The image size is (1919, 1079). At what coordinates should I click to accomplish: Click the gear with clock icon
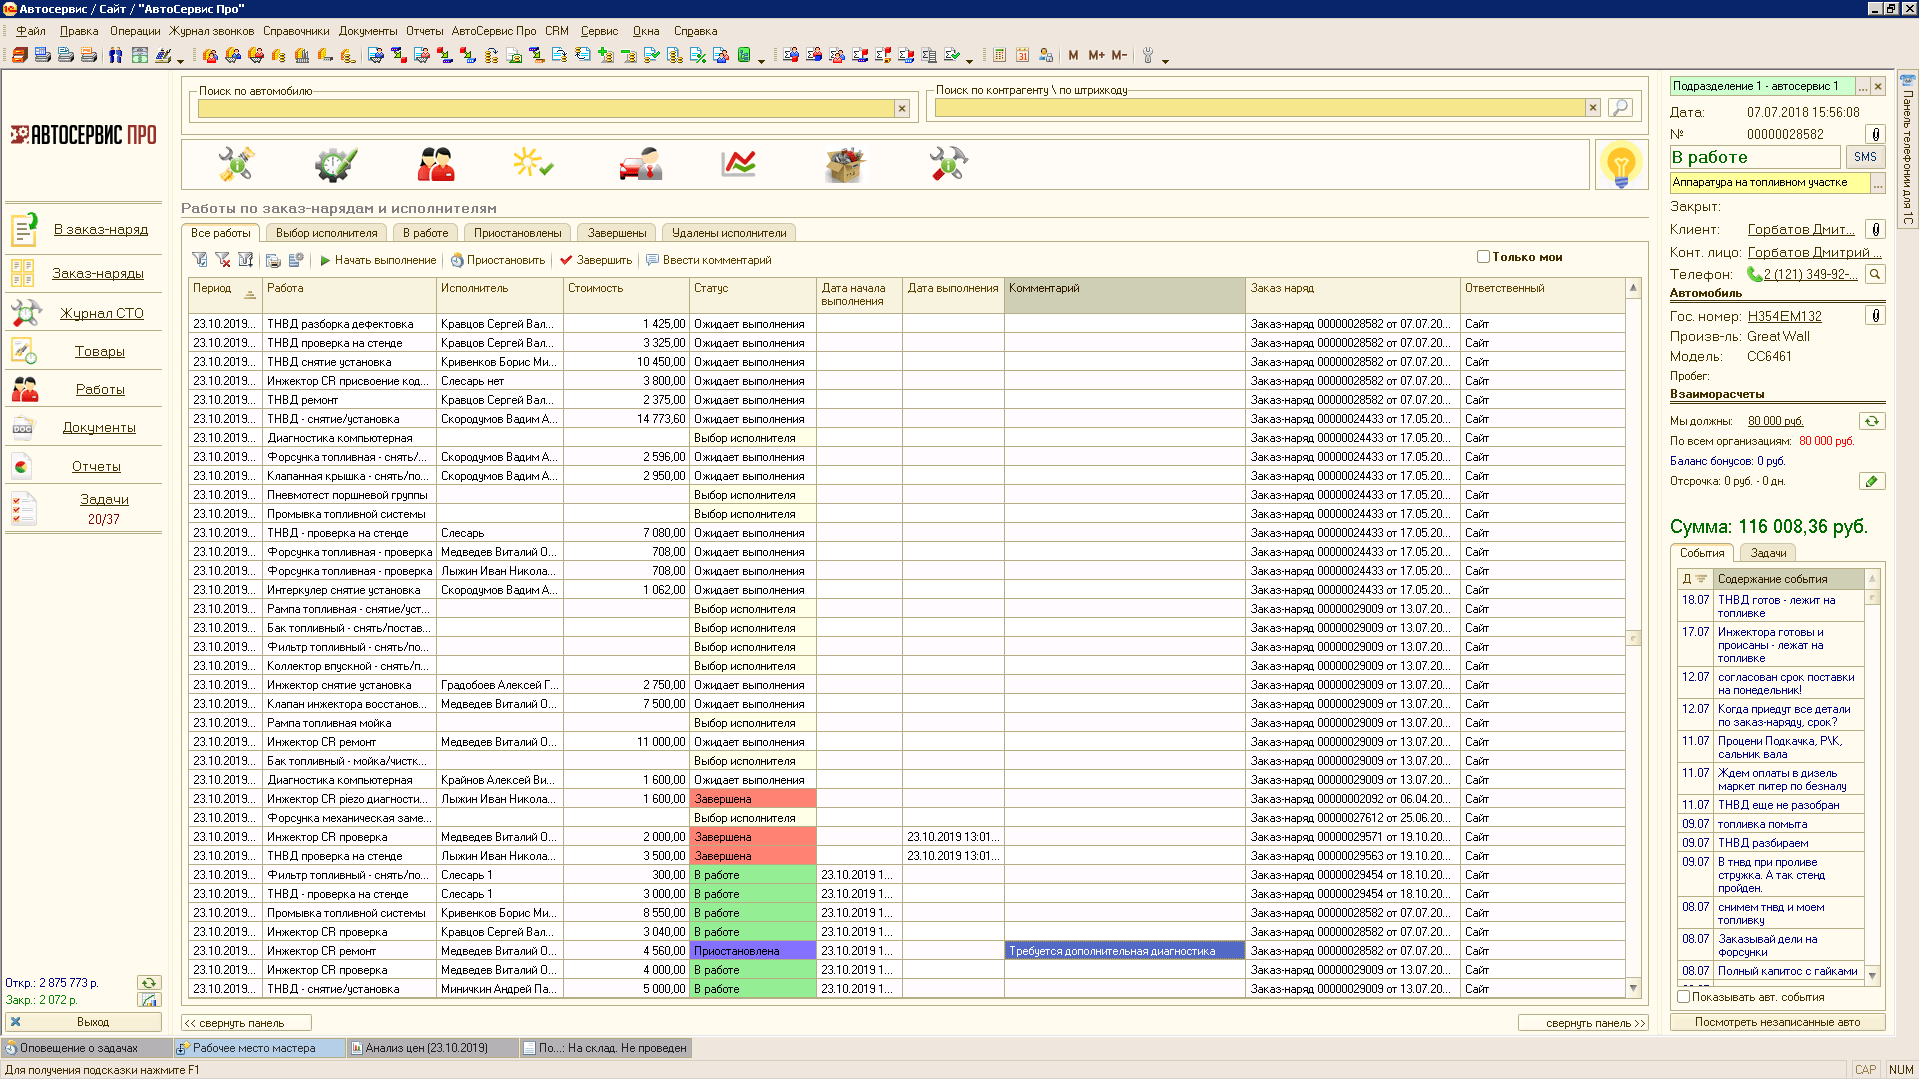tap(335, 164)
